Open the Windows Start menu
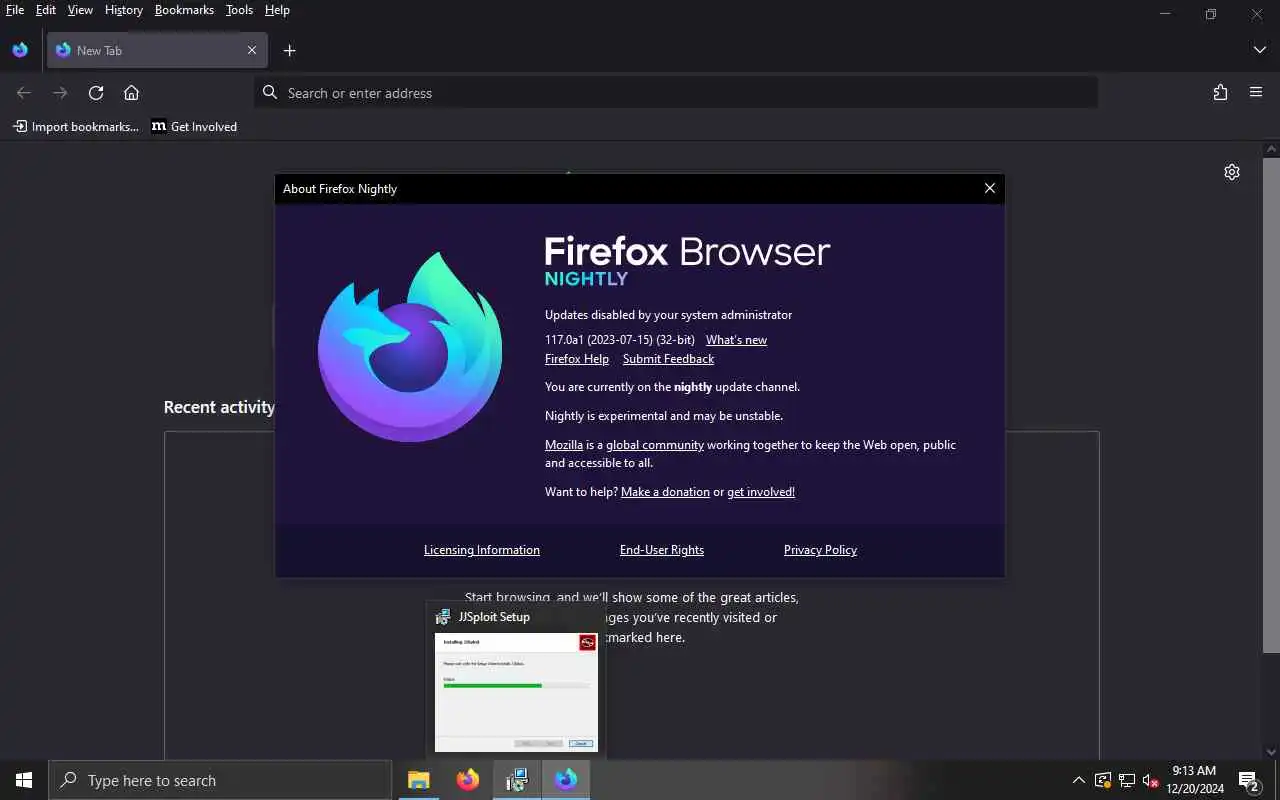Image resolution: width=1280 pixels, height=800 pixels. pyautogui.click(x=24, y=780)
